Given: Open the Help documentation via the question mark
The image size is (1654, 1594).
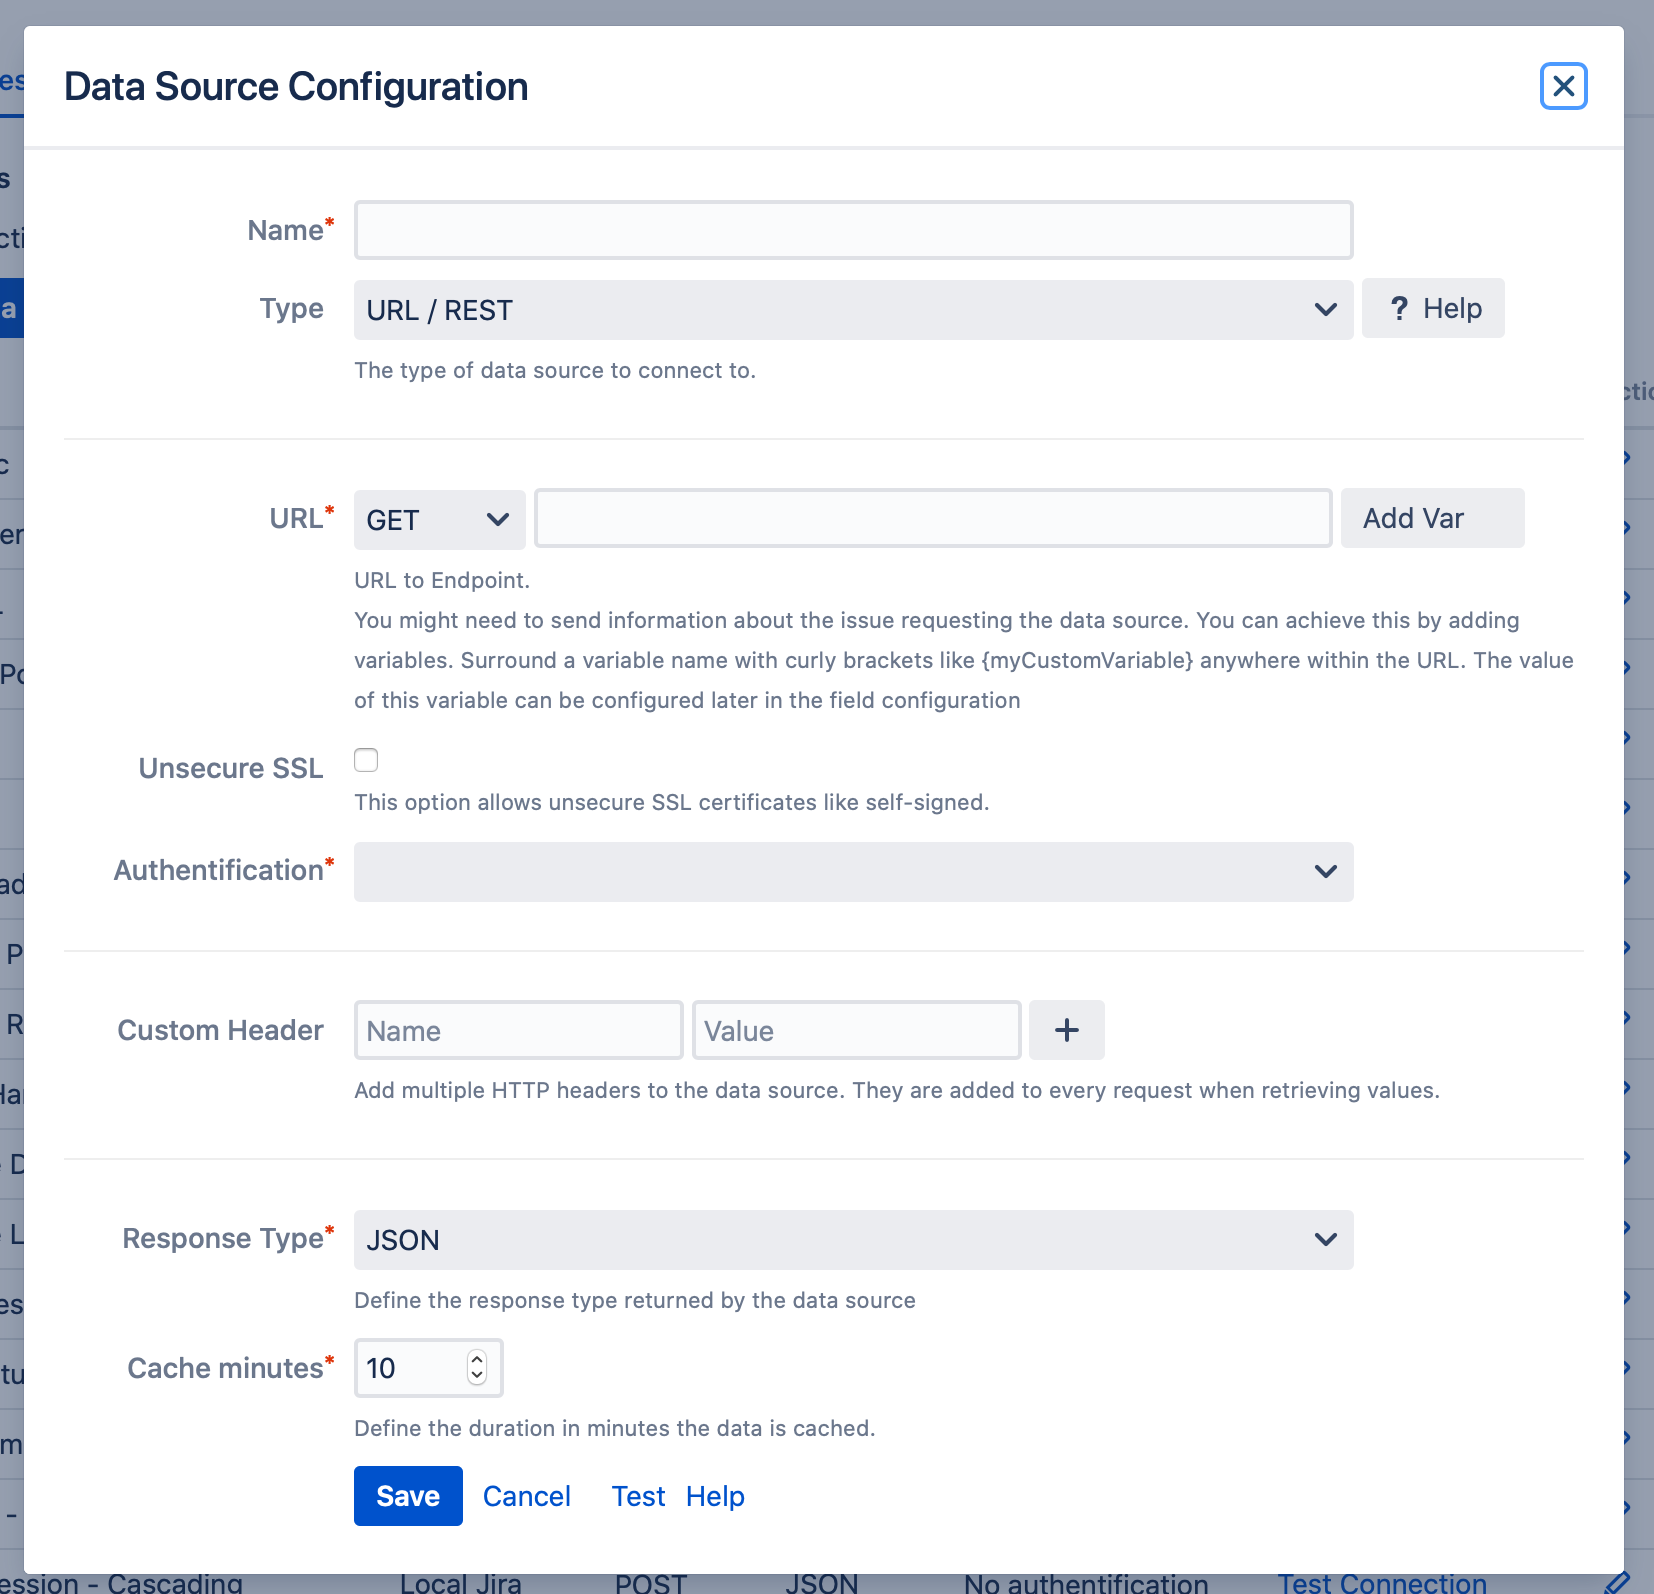Looking at the screenshot, I should 1432,308.
